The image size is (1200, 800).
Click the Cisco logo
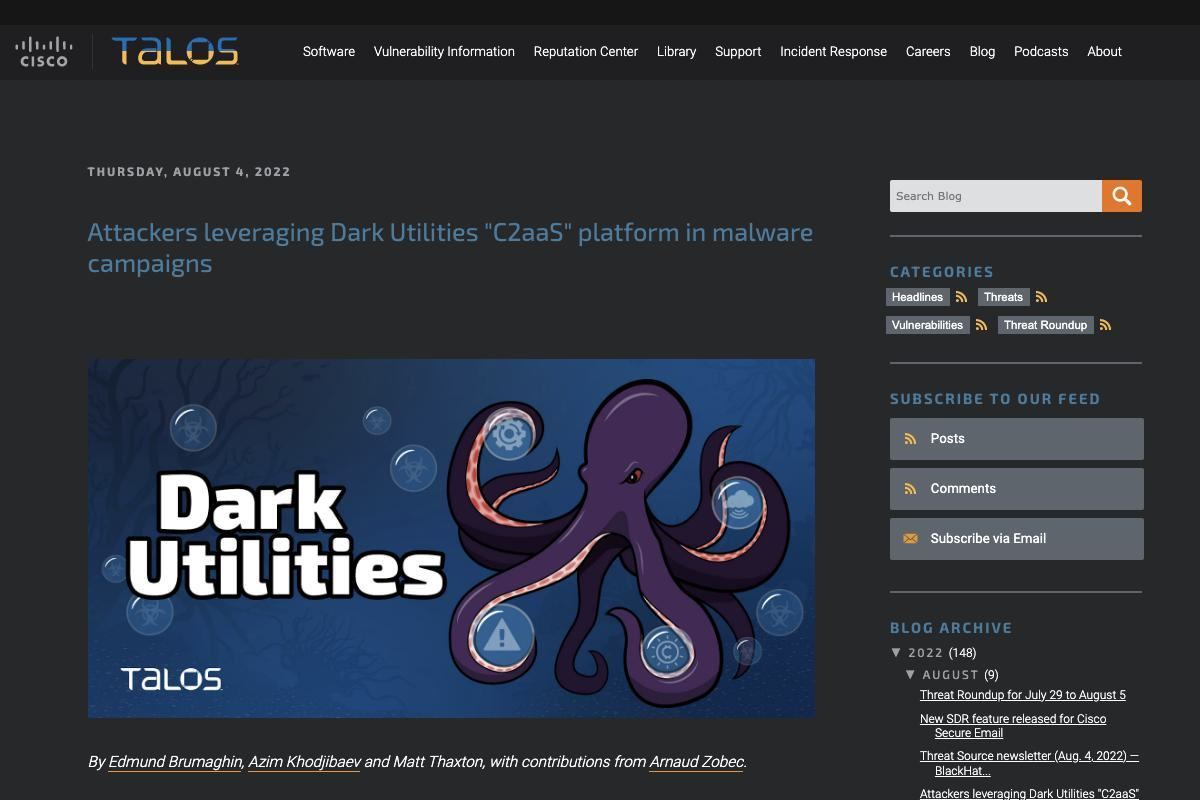(x=44, y=52)
